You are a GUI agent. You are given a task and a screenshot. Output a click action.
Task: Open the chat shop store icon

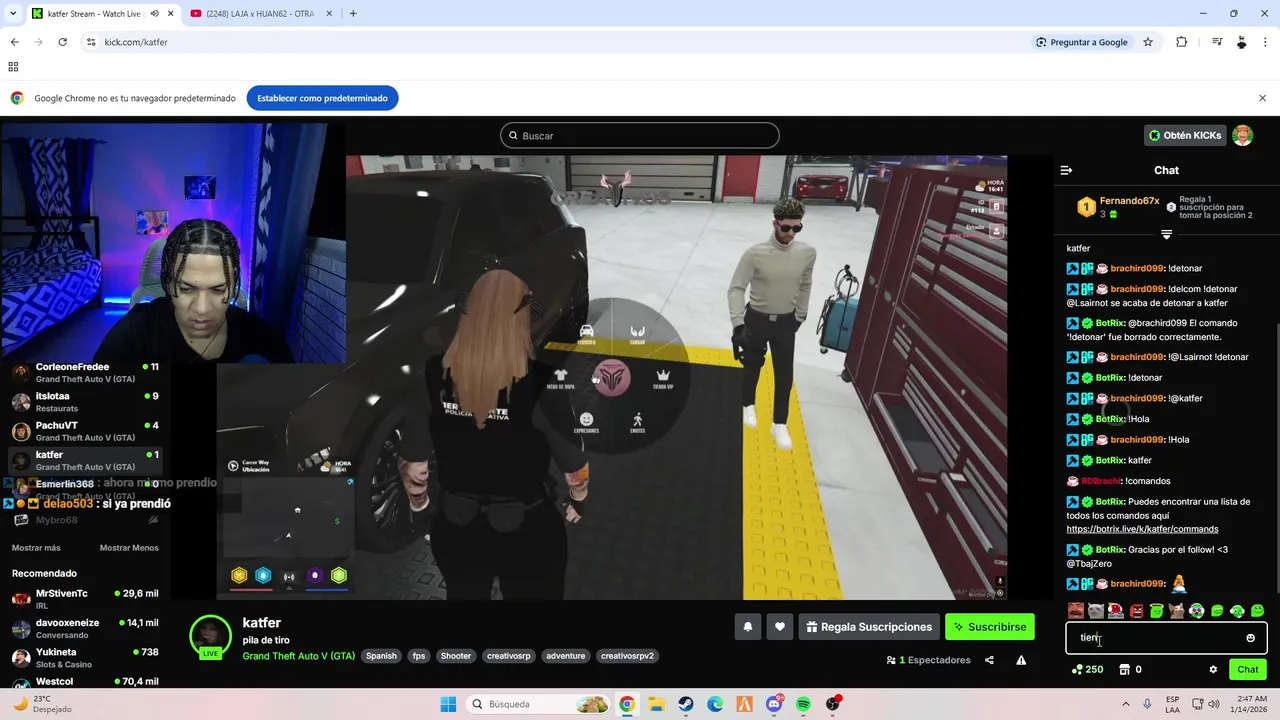[1124, 670]
